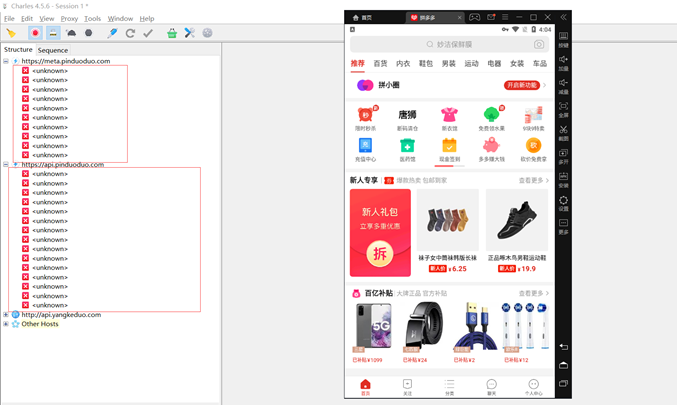Take a screenshot with the 截图 scissors icon

pos(563,133)
